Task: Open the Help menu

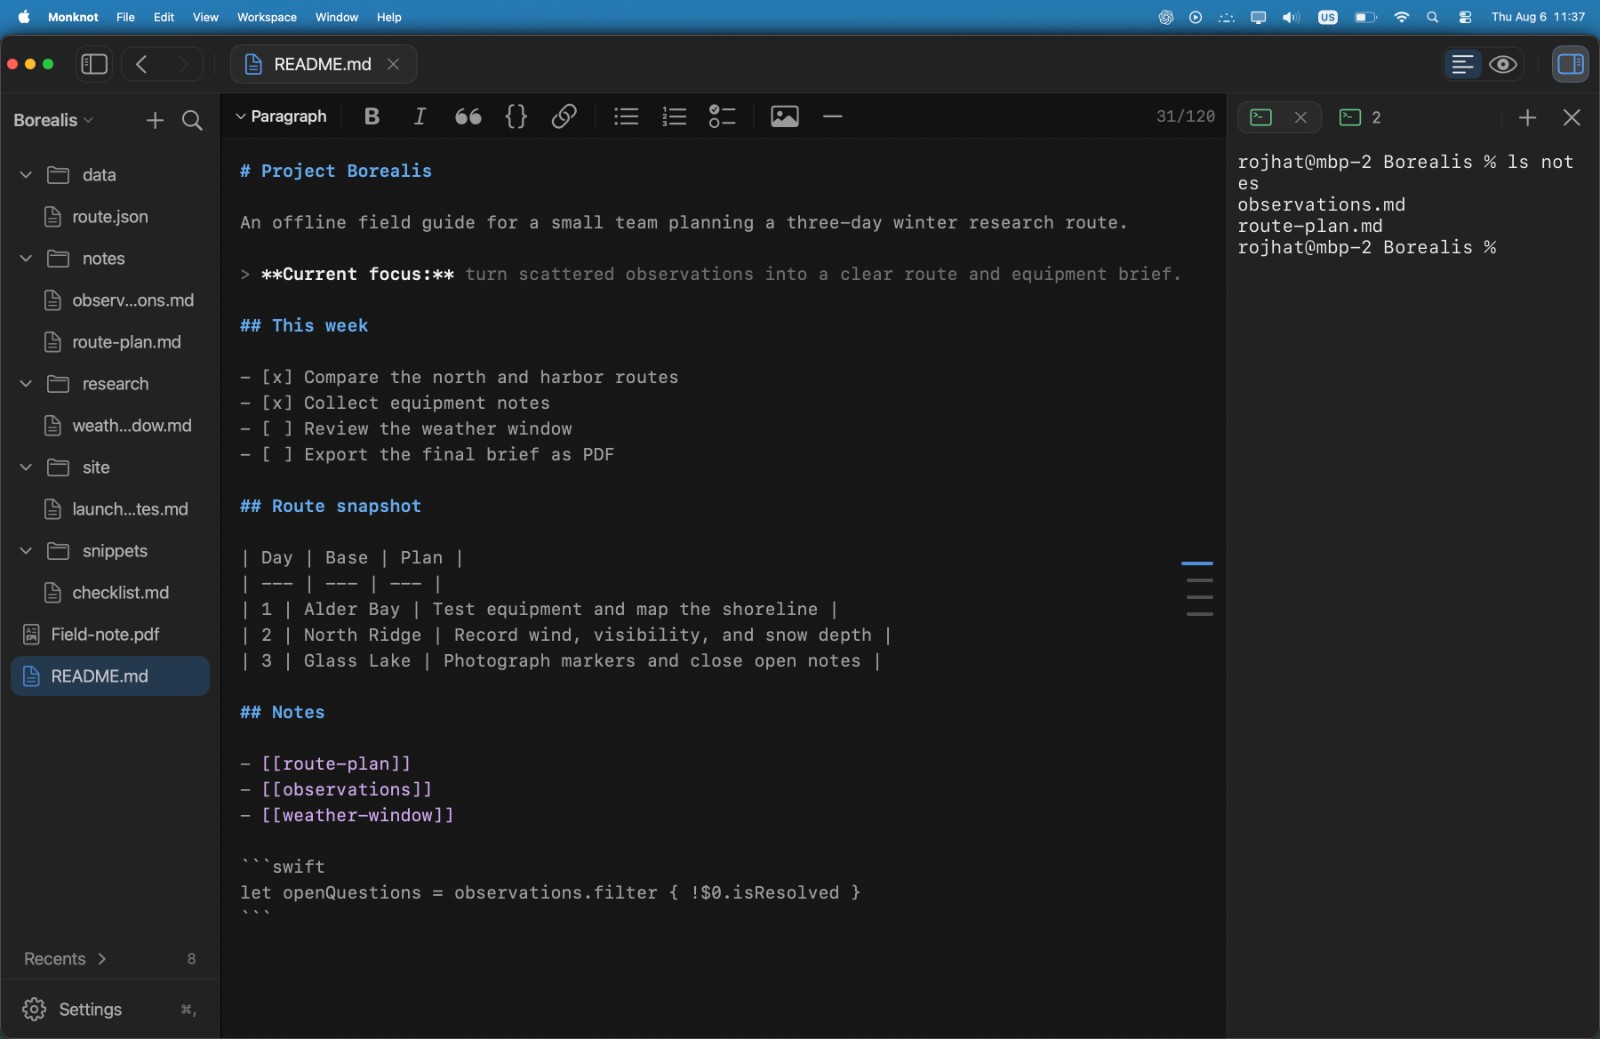Action: (389, 17)
